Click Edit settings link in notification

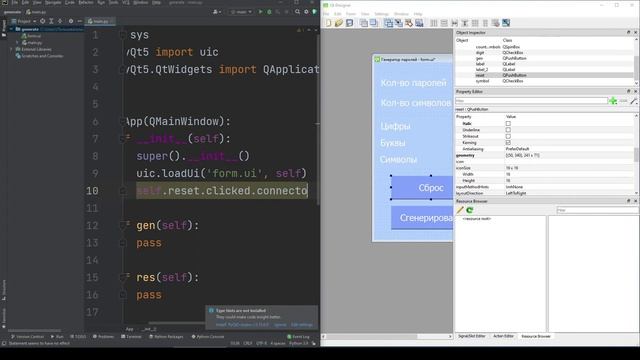301,325
